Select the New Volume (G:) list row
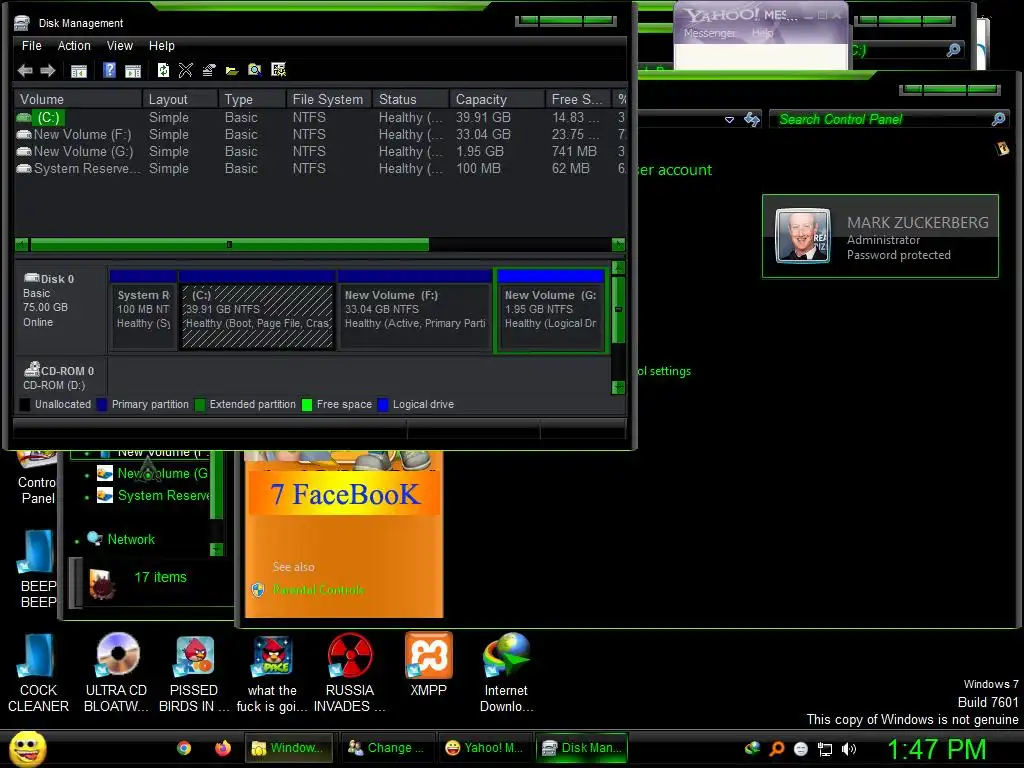 pos(320,152)
